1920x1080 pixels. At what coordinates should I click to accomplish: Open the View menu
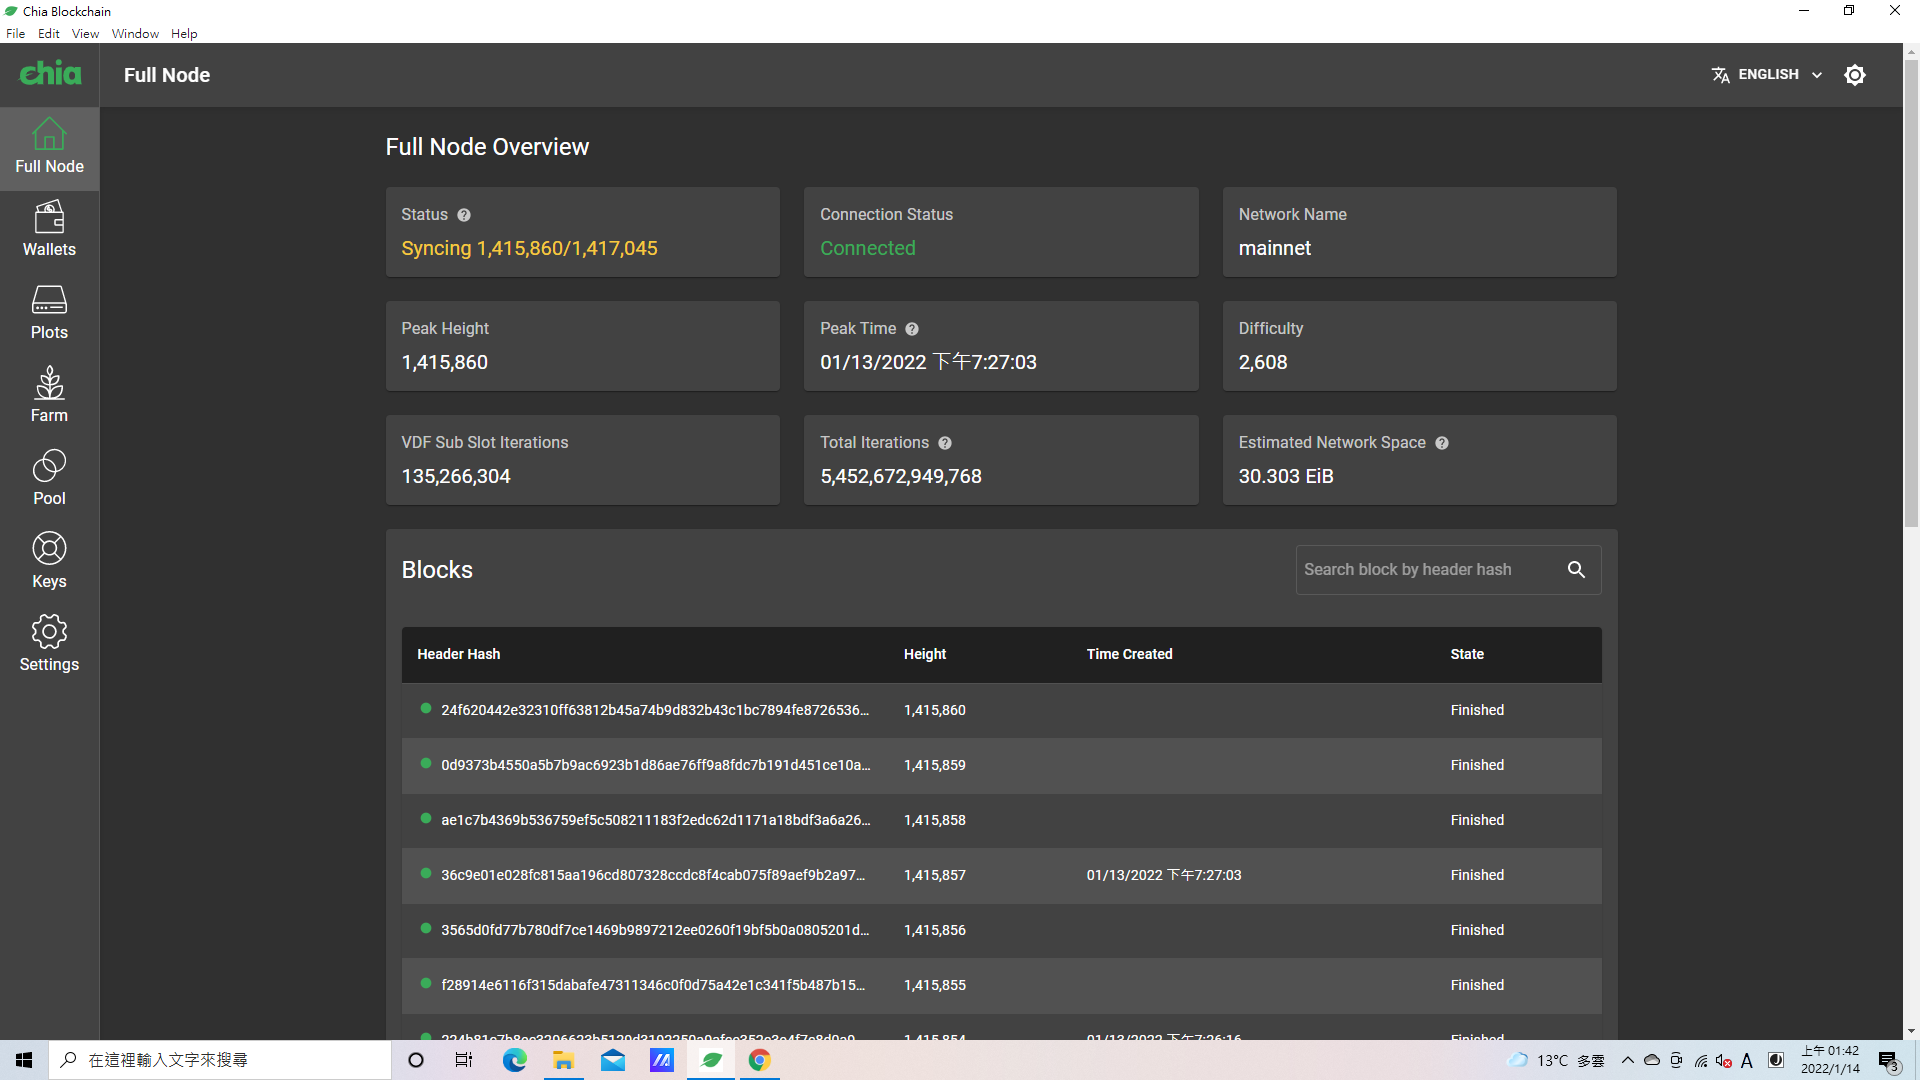pos(85,33)
